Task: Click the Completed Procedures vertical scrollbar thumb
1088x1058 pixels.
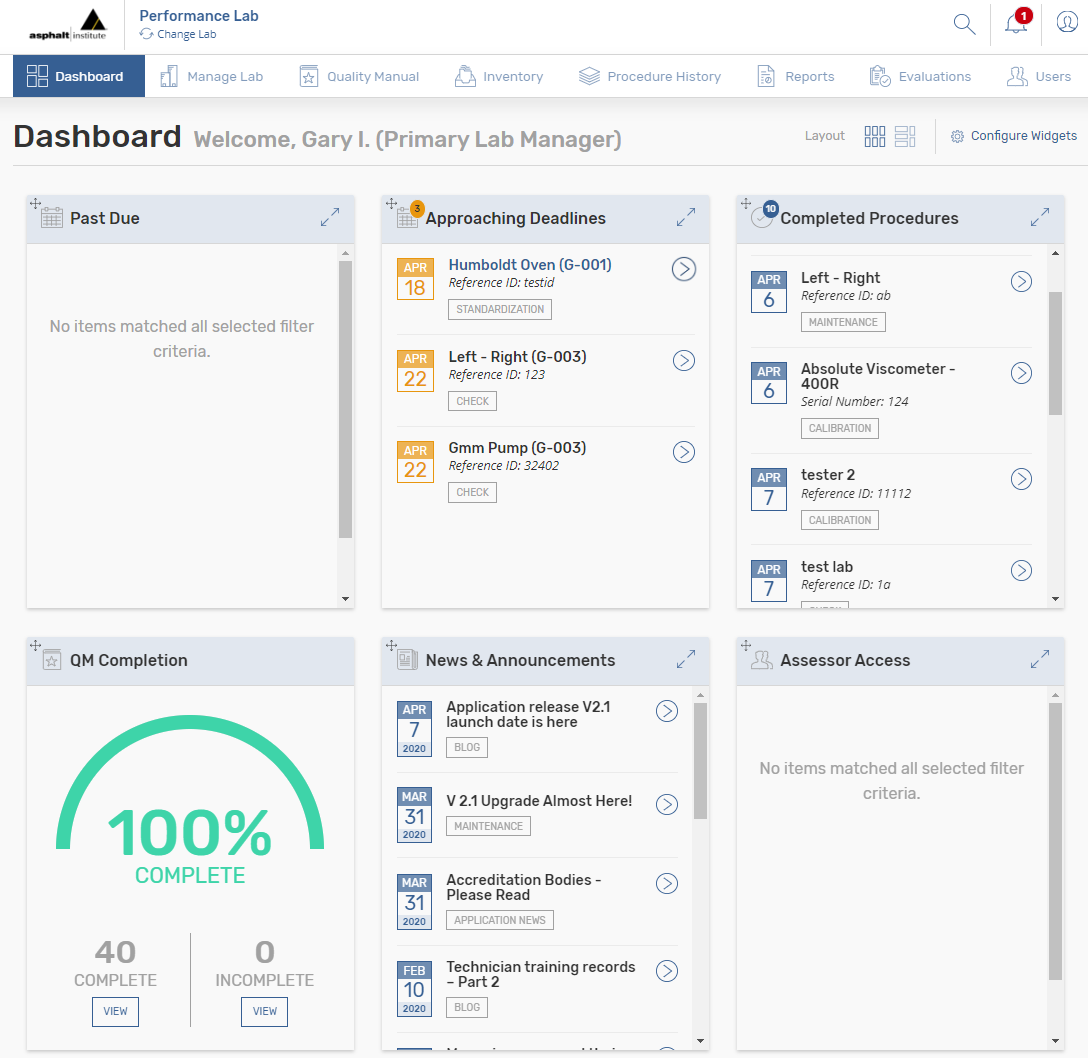Action: 1055,353
